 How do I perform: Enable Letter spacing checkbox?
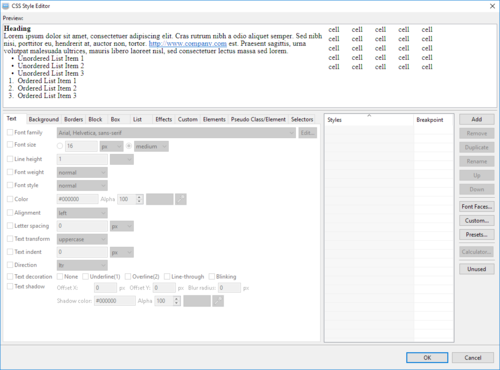[x=10, y=226]
